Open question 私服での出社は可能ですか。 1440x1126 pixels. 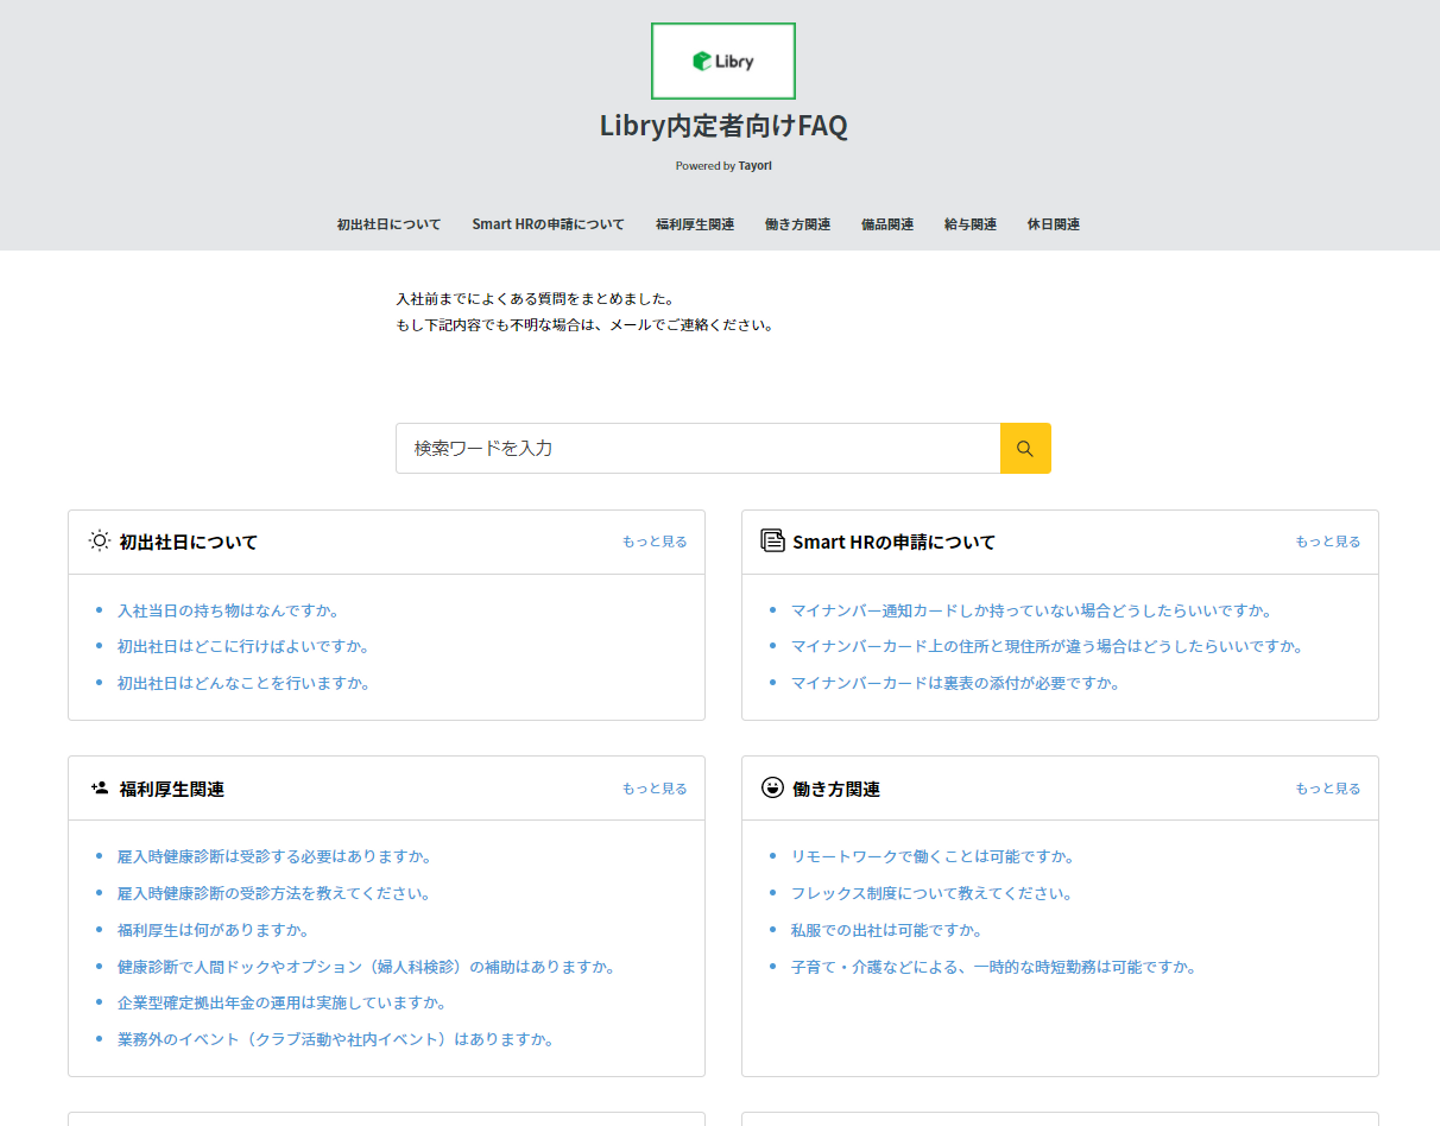tap(889, 930)
